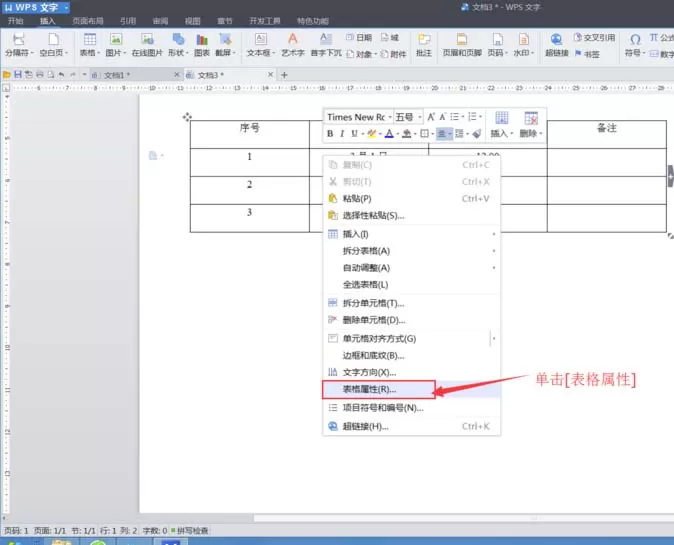This screenshot has width=674, height=545.
Task: Open the Times New Roman font dropdown
Action: 359,117
